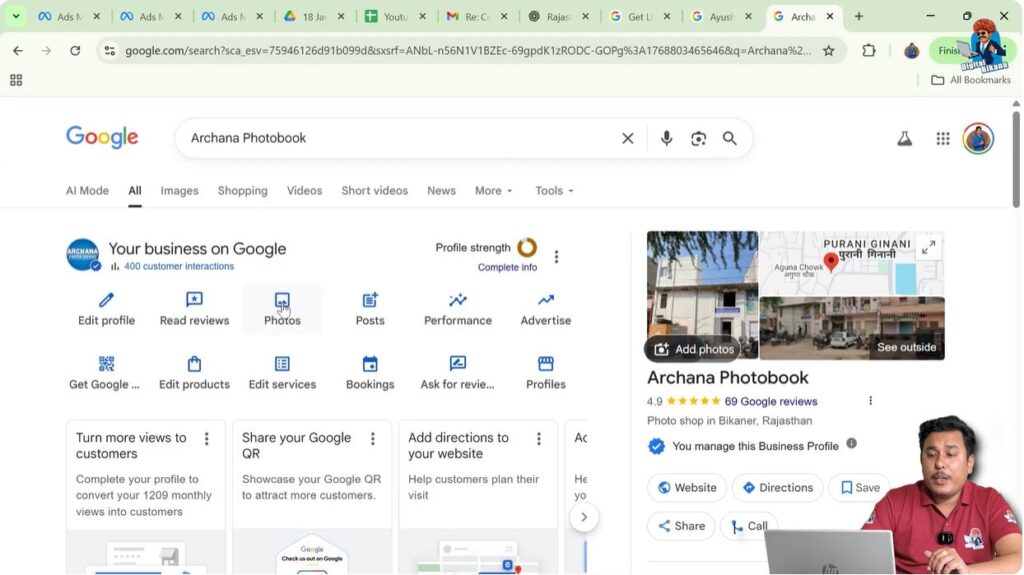Start voice search with microphone
Image resolution: width=1024 pixels, height=575 pixels.
[x=666, y=139]
